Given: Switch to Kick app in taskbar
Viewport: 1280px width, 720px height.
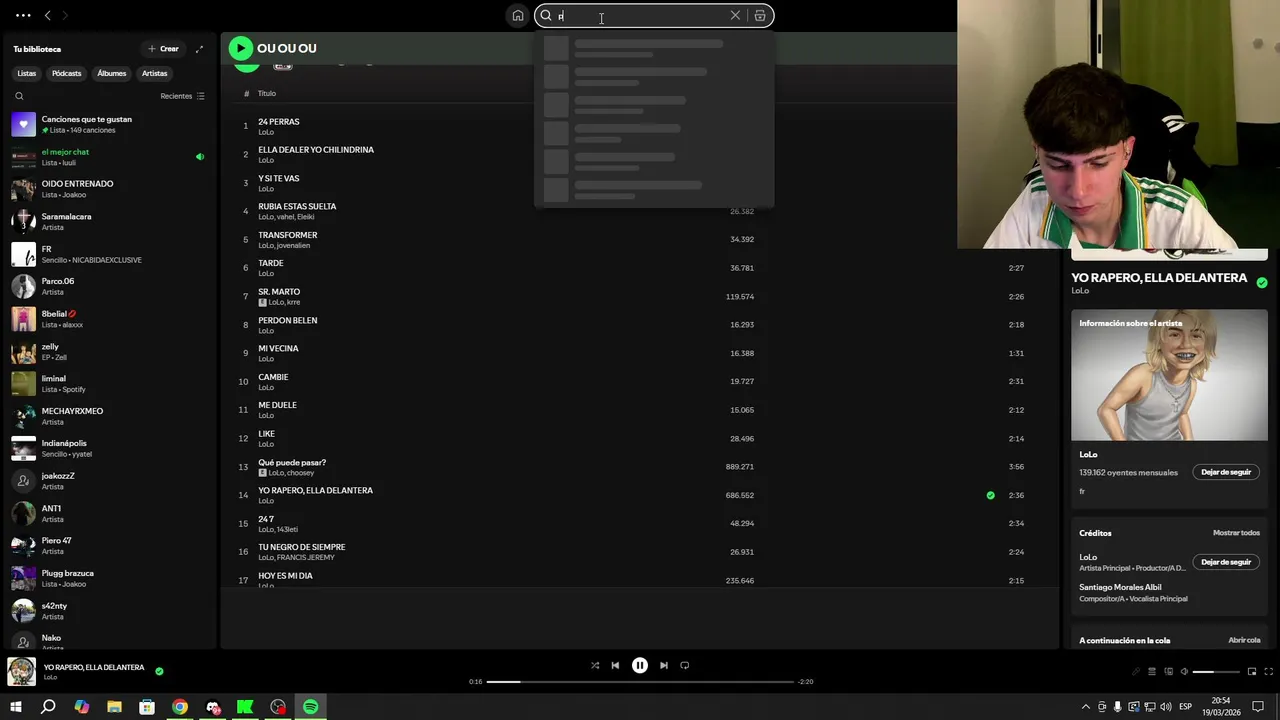Looking at the screenshot, I should coord(245,707).
